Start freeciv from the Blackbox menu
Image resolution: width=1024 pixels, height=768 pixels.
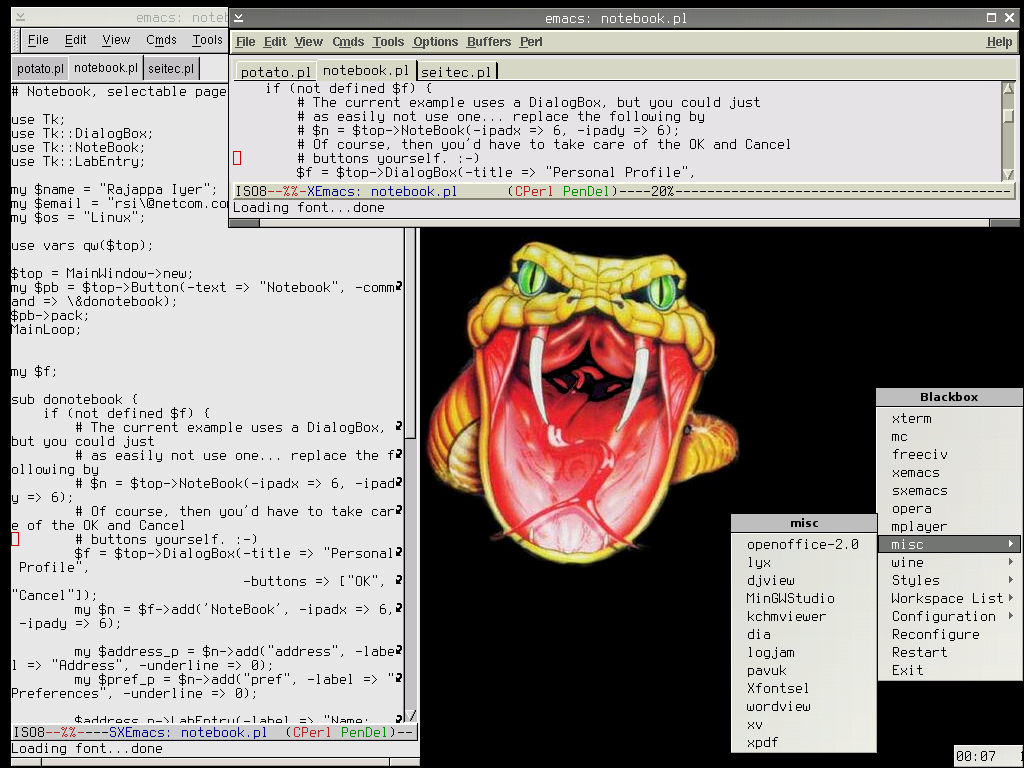pyautogui.click(x=950, y=455)
